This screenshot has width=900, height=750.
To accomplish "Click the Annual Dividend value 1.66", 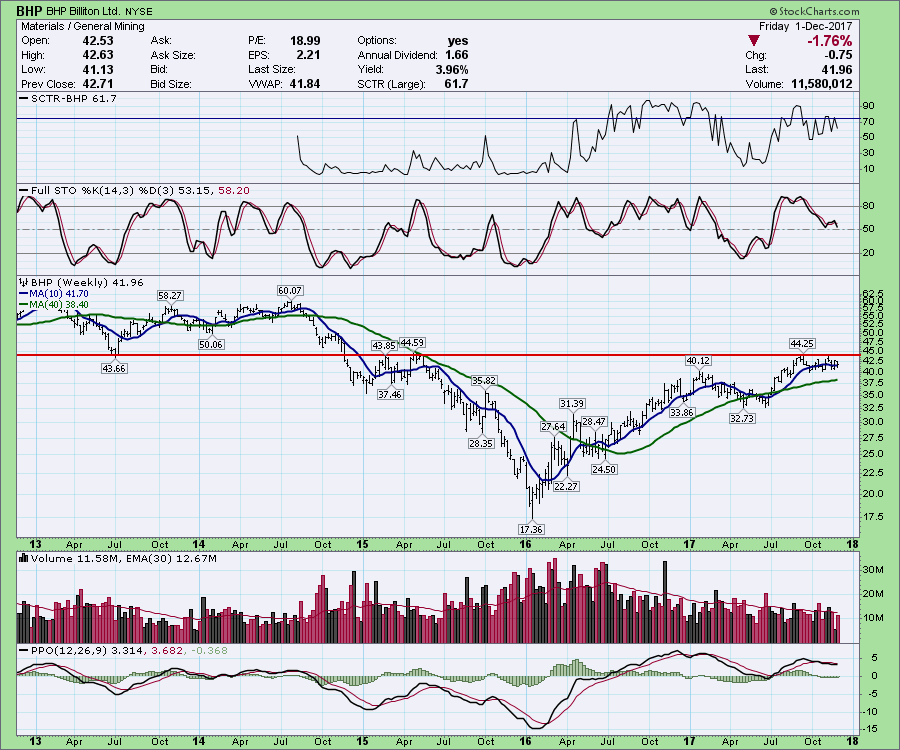I will click(457, 55).
